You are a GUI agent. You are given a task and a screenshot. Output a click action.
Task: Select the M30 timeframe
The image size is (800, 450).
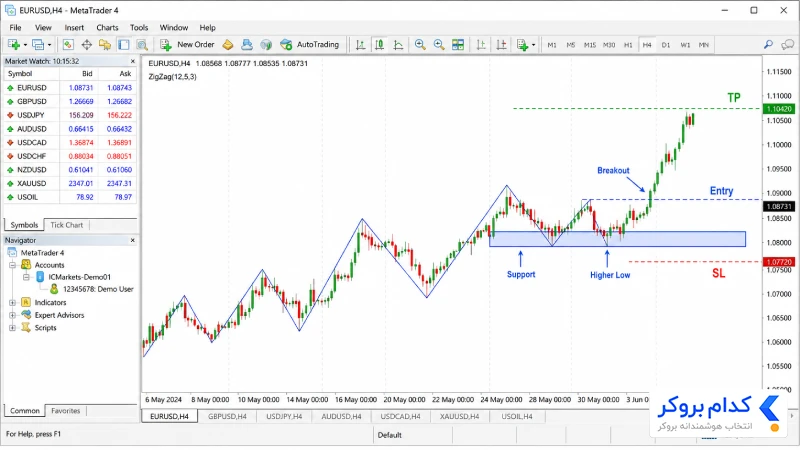[x=609, y=45]
